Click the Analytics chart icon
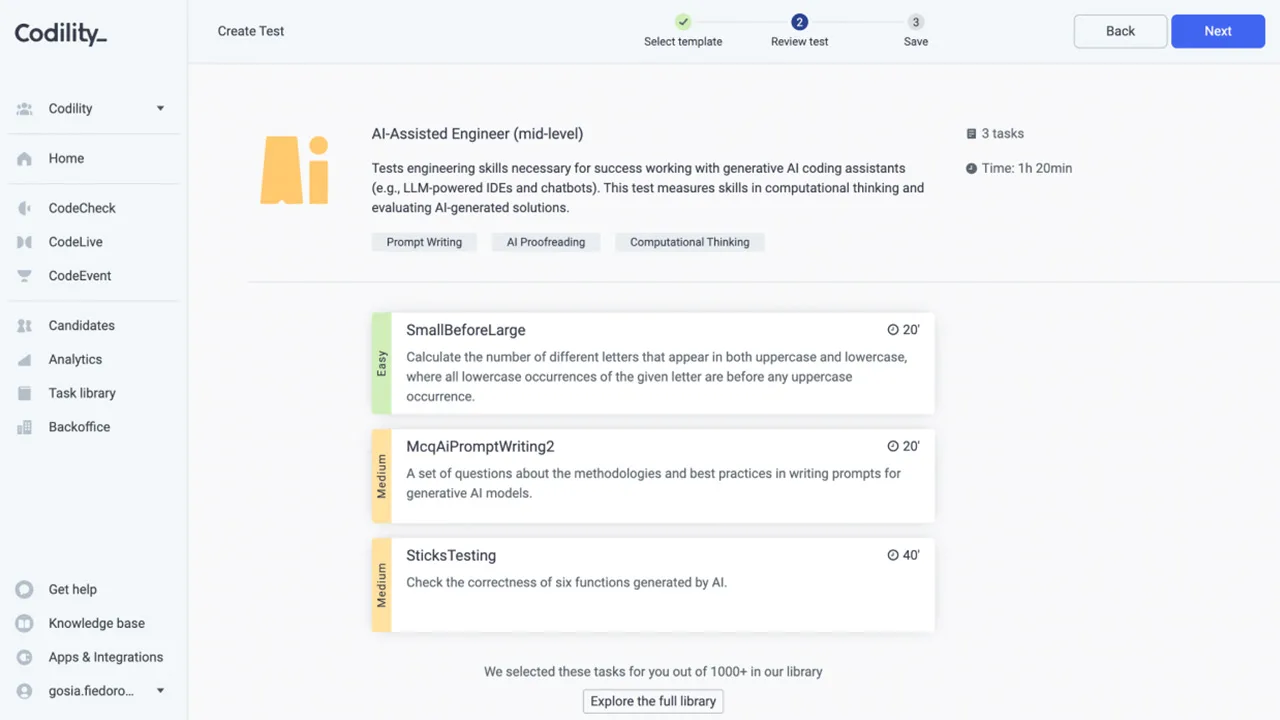The image size is (1280, 720). pos(25,360)
